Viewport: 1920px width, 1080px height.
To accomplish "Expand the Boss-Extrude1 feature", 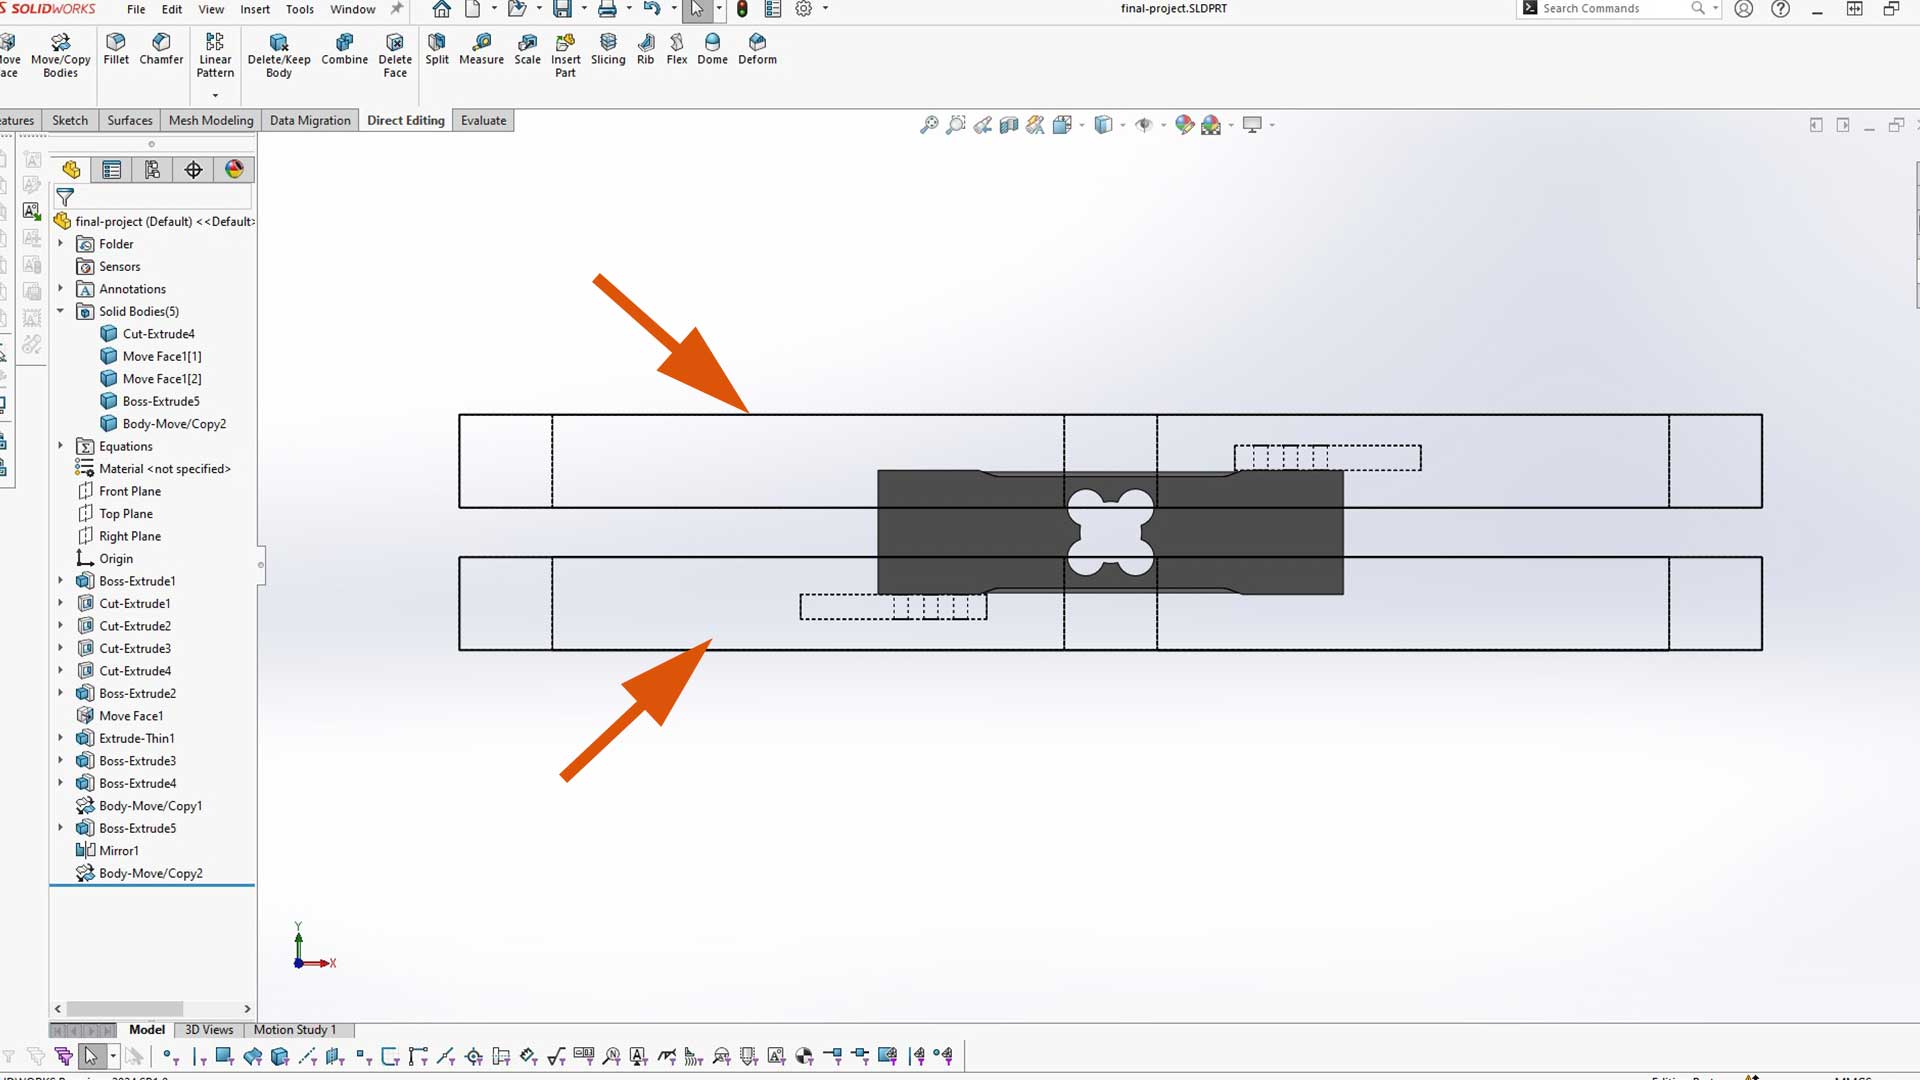I will 60,581.
